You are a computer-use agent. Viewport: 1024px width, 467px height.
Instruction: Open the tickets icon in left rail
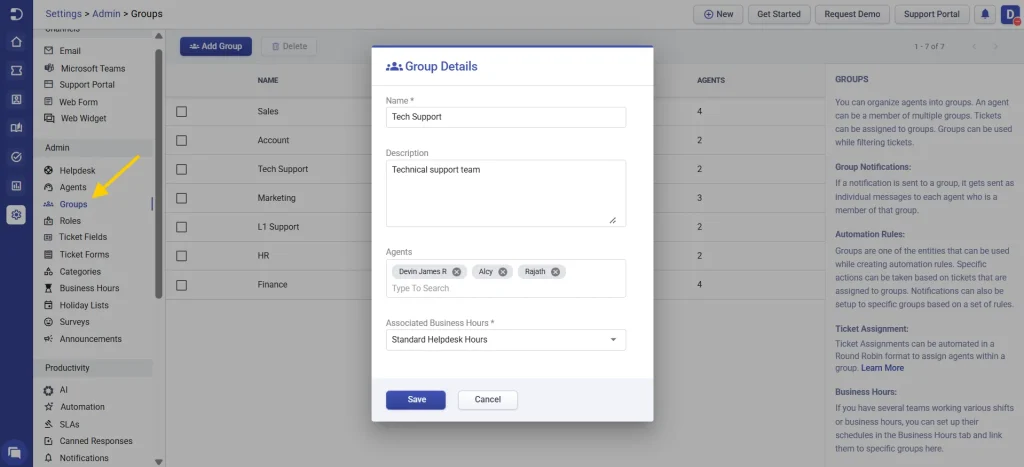(x=16, y=71)
